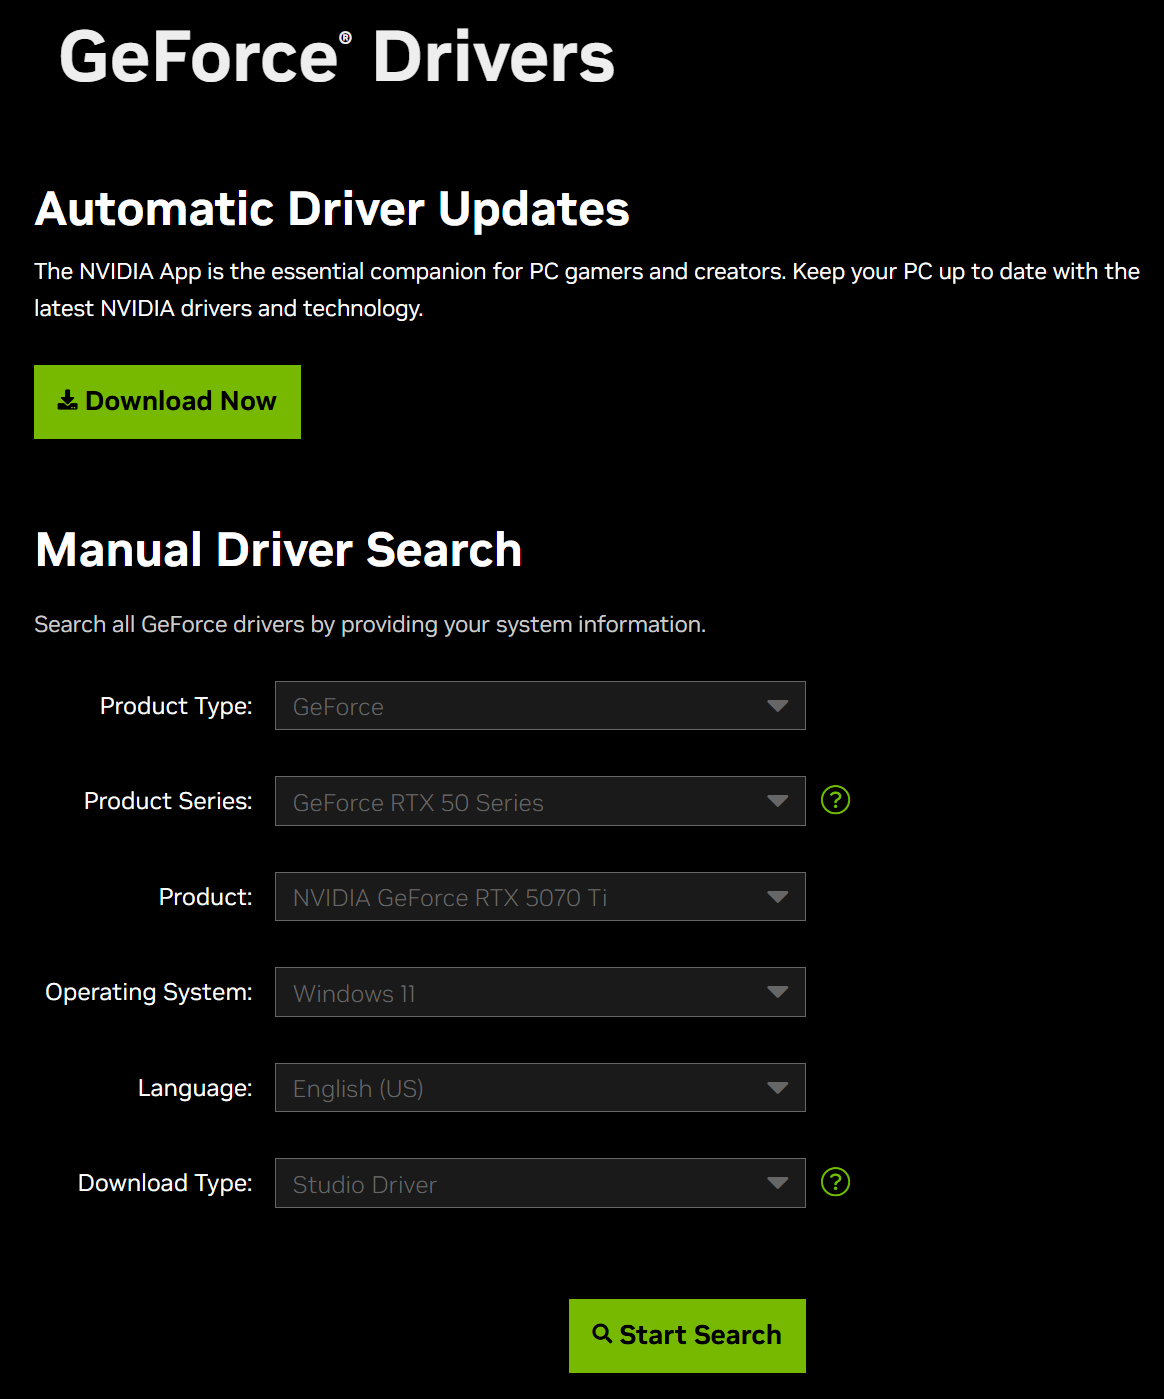Click the magnifier icon in Start Search

tap(602, 1334)
